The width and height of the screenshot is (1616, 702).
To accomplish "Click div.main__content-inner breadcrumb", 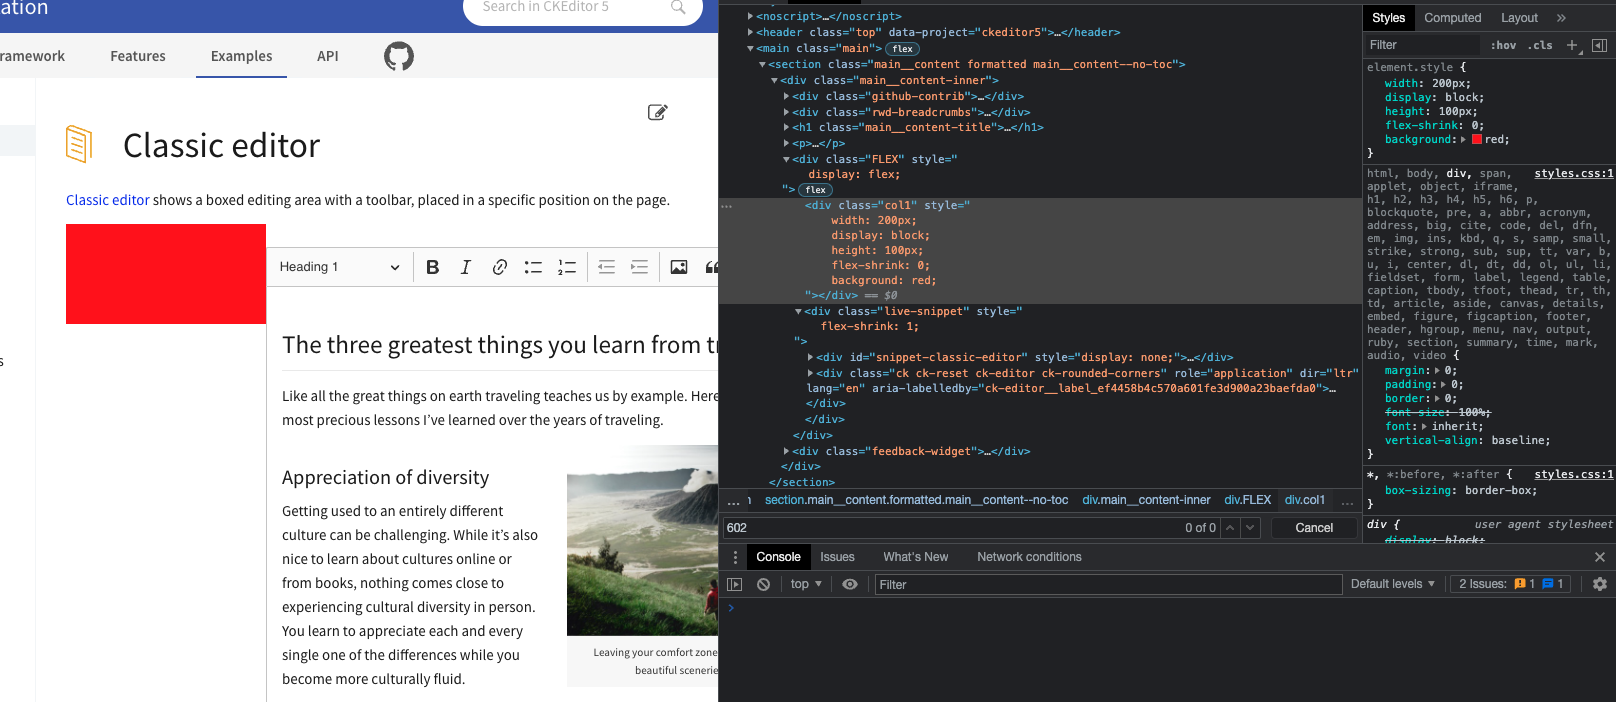I will (1146, 500).
